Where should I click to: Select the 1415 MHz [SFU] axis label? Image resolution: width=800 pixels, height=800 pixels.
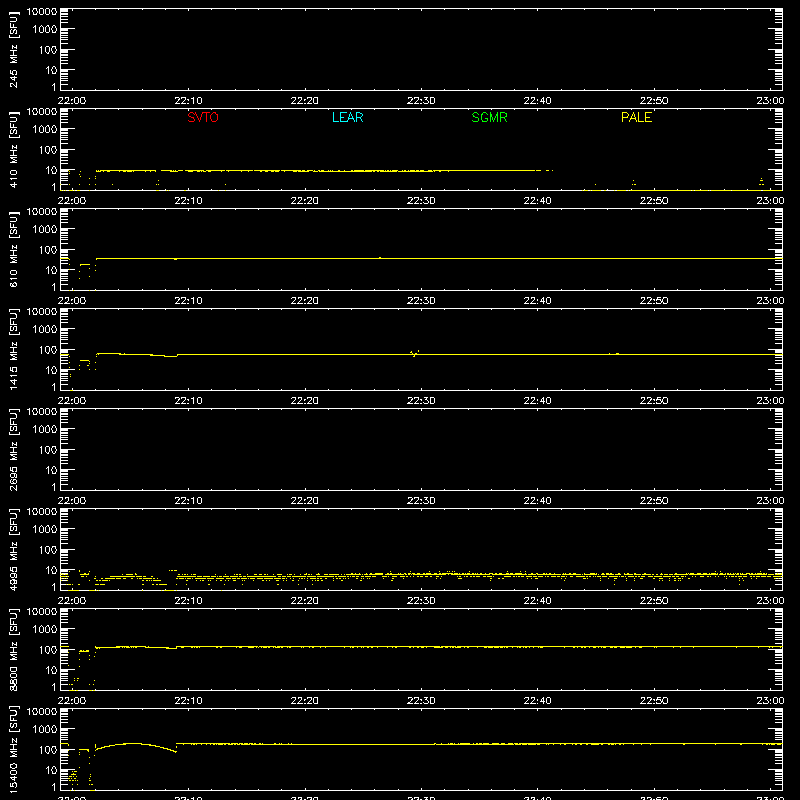point(13,349)
